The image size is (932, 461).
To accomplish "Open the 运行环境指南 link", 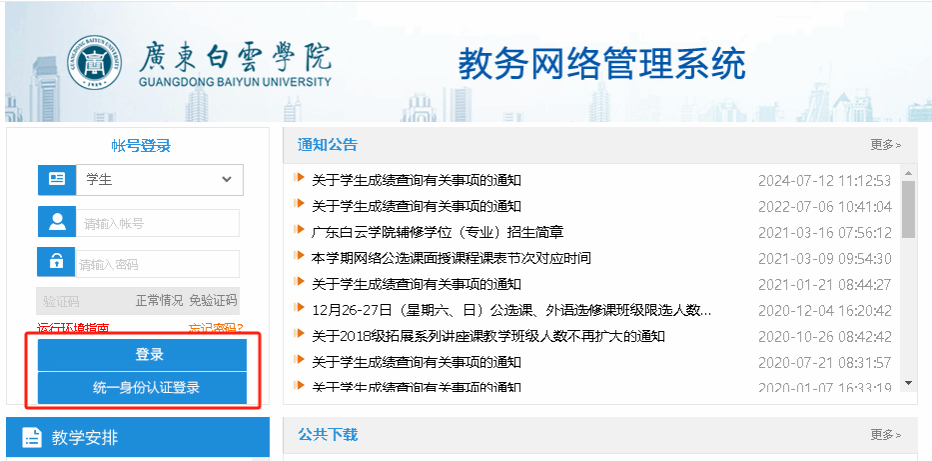I will tap(73, 328).
